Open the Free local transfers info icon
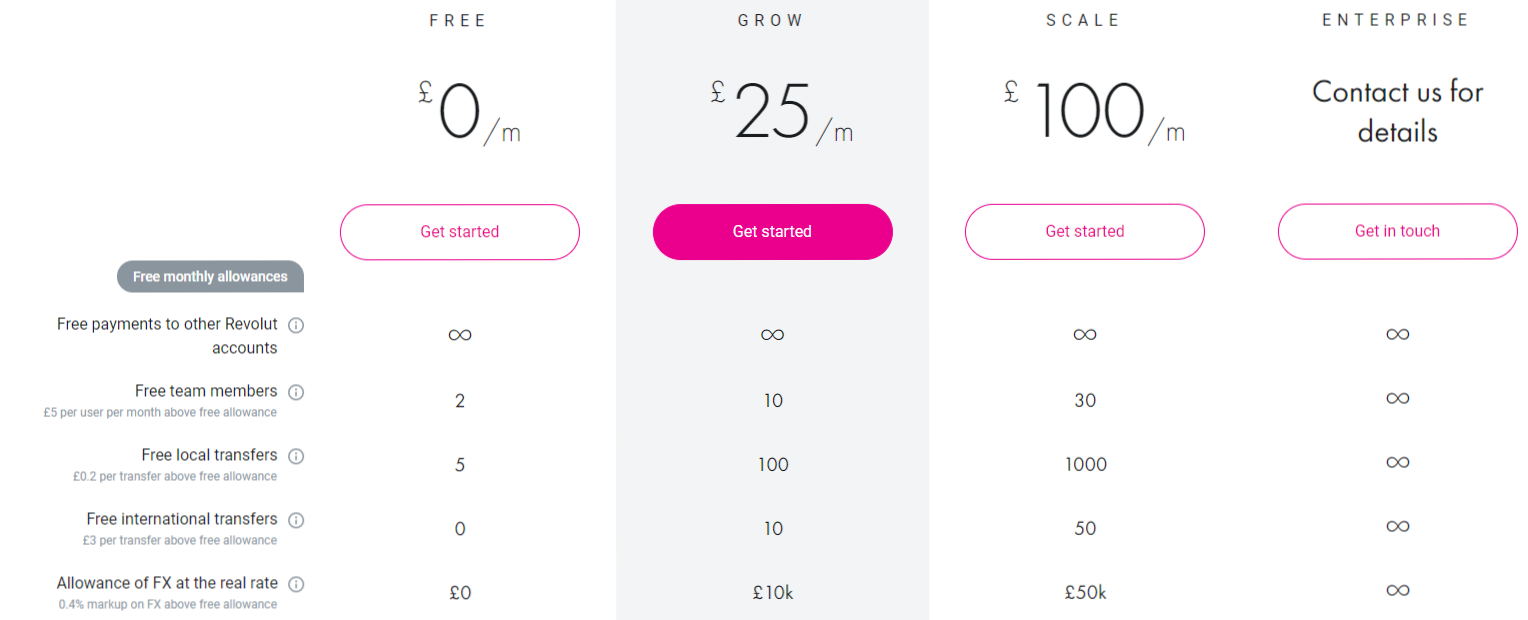1528x620 pixels. pyautogui.click(x=296, y=456)
